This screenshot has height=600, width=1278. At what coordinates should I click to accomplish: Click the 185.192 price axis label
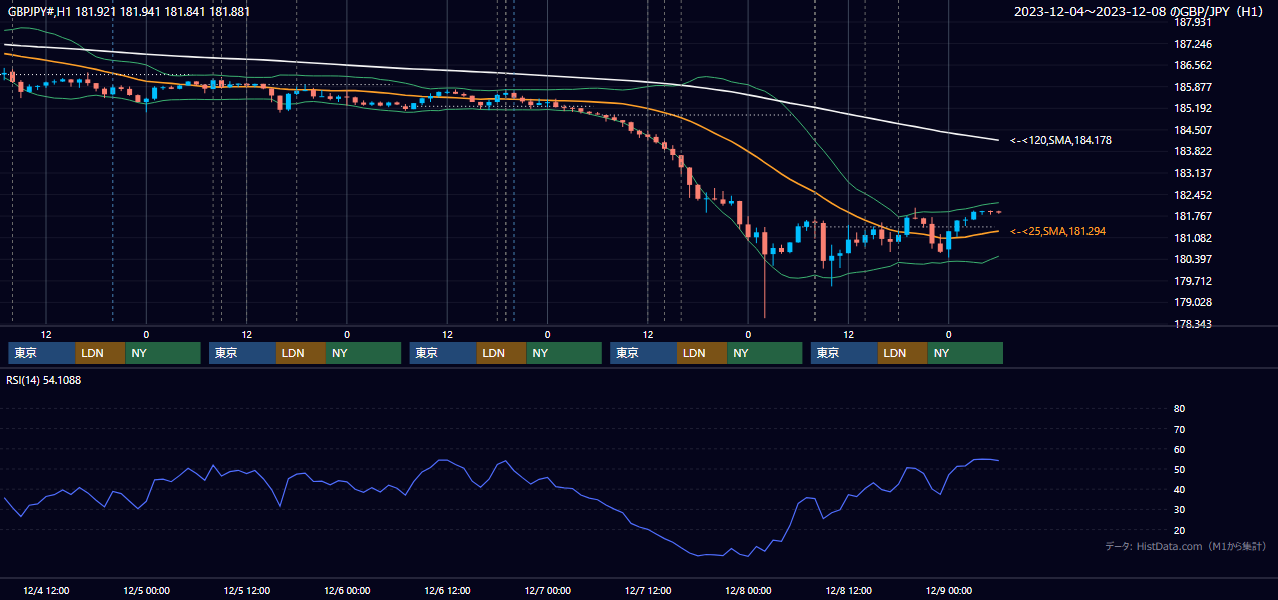(x=1193, y=109)
